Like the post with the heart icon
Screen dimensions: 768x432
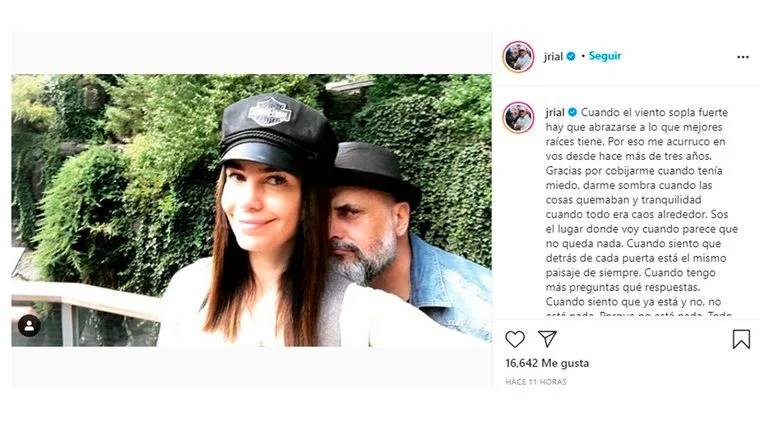(515, 339)
